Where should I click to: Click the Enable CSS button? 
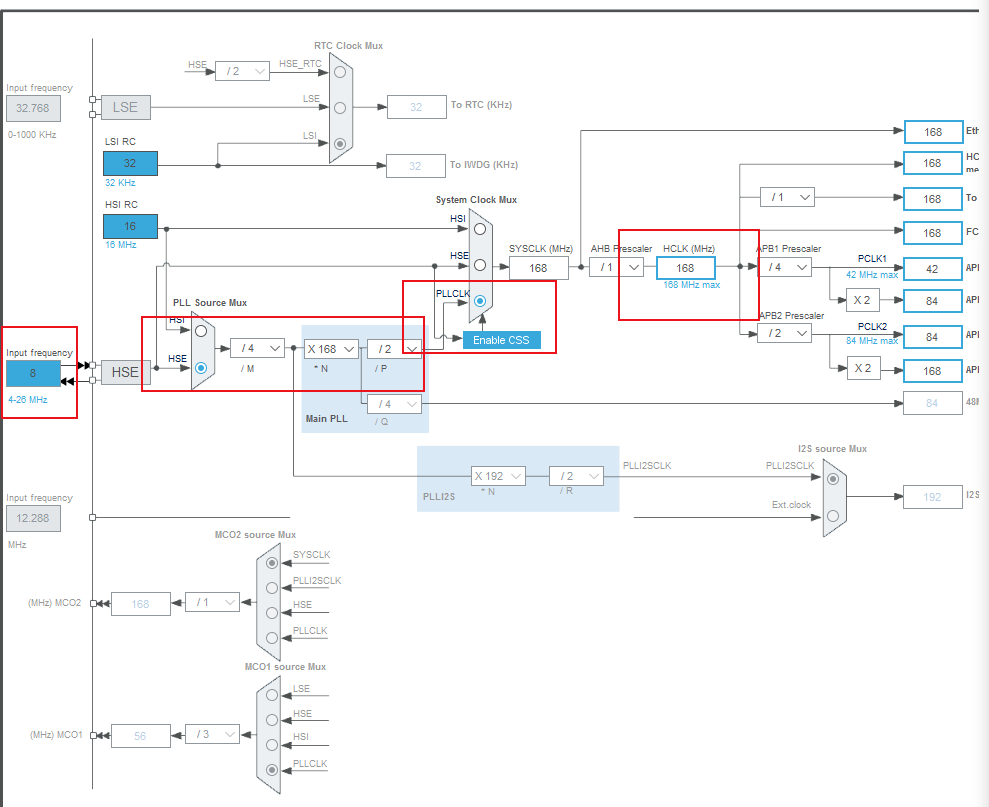[x=501, y=340]
